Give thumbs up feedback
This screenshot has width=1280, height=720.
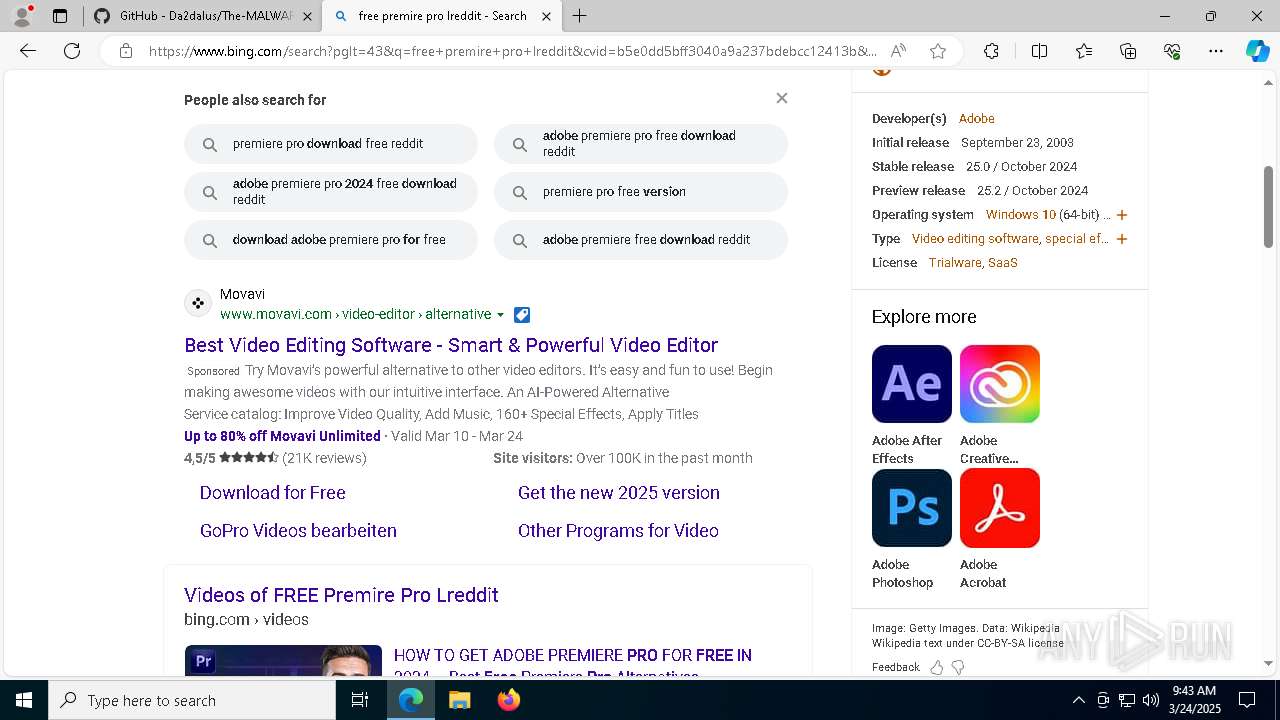click(936, 667)
